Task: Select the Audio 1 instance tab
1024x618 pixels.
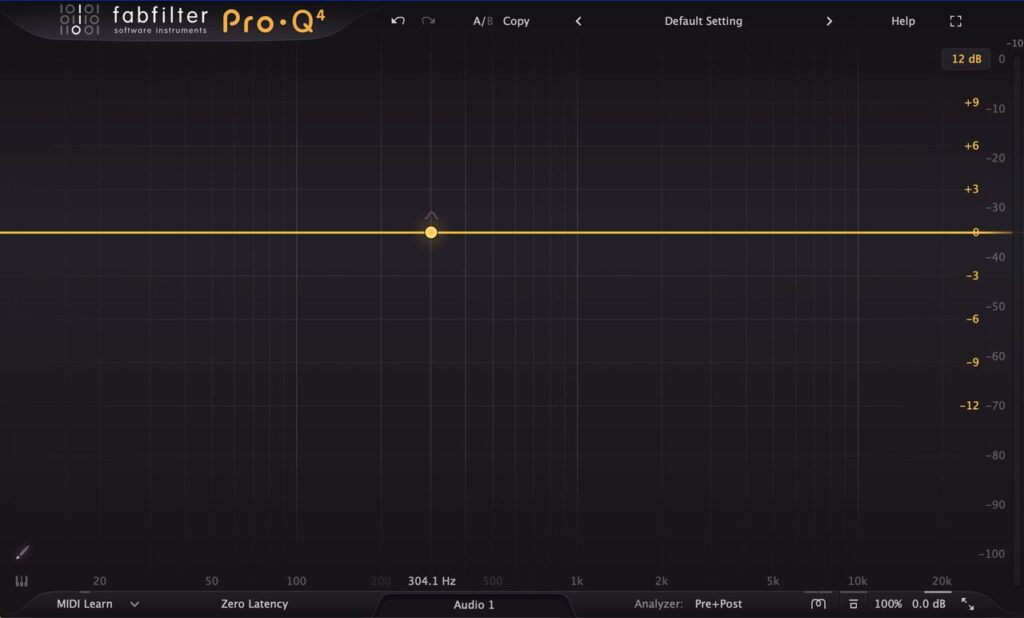Action: 474,605
